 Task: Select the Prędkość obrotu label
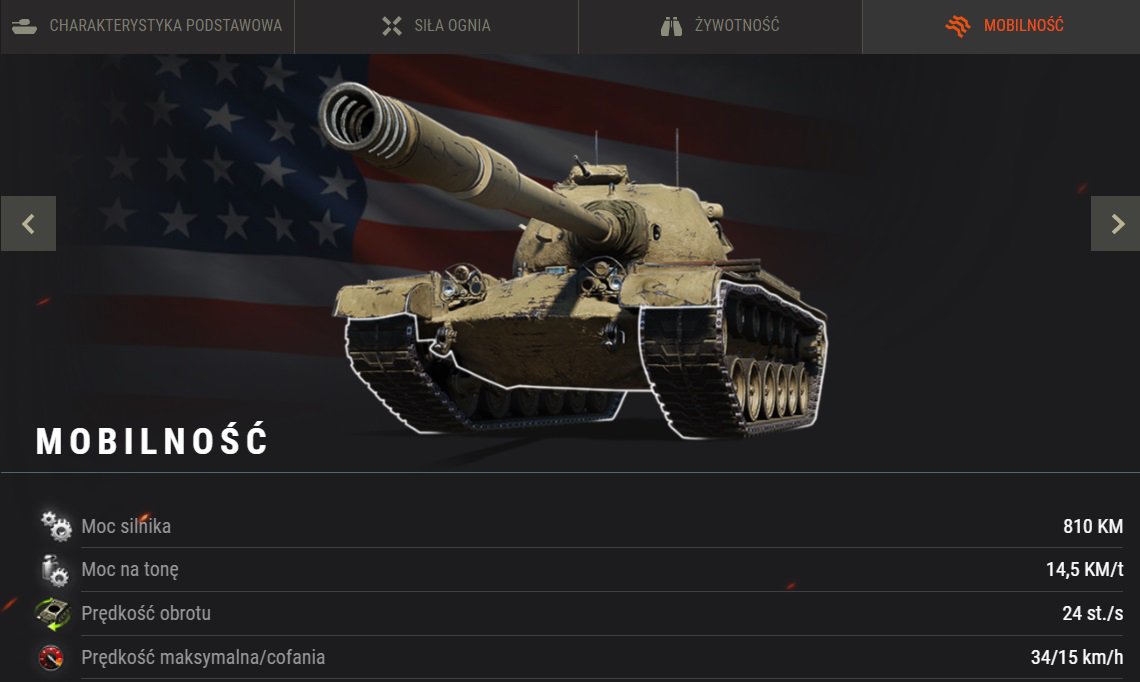146,614
